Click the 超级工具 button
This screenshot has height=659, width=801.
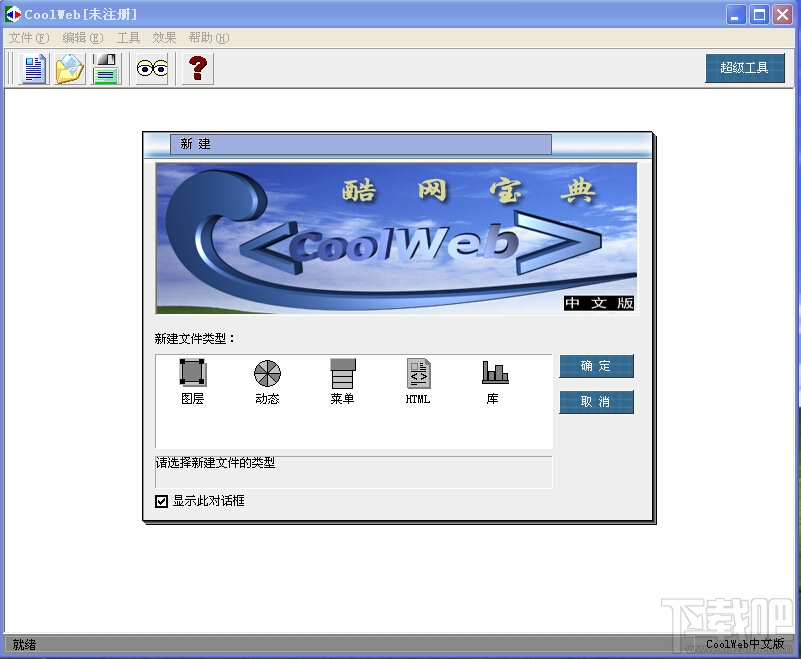745,68
